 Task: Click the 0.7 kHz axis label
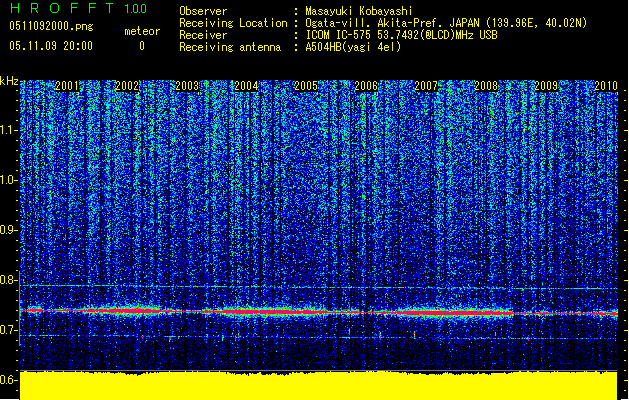(9, 330)
